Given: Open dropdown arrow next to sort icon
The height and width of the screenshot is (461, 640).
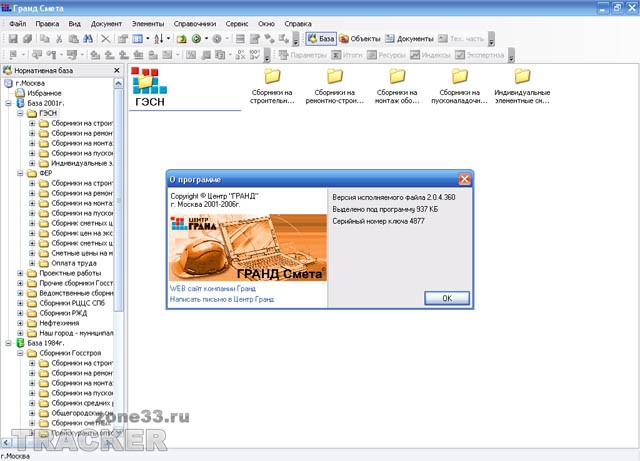Looking at the screenshot, I should (168, 39).
